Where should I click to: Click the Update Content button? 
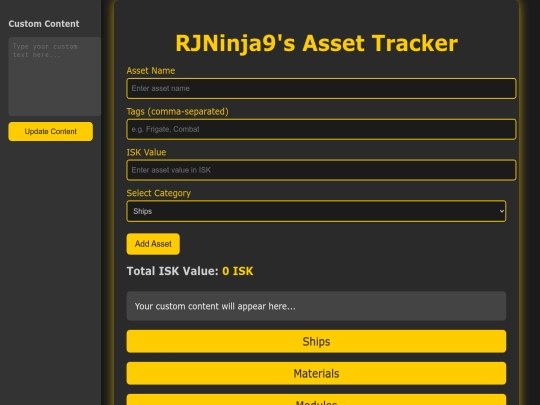pyautogui.click(x=51, y=132)
